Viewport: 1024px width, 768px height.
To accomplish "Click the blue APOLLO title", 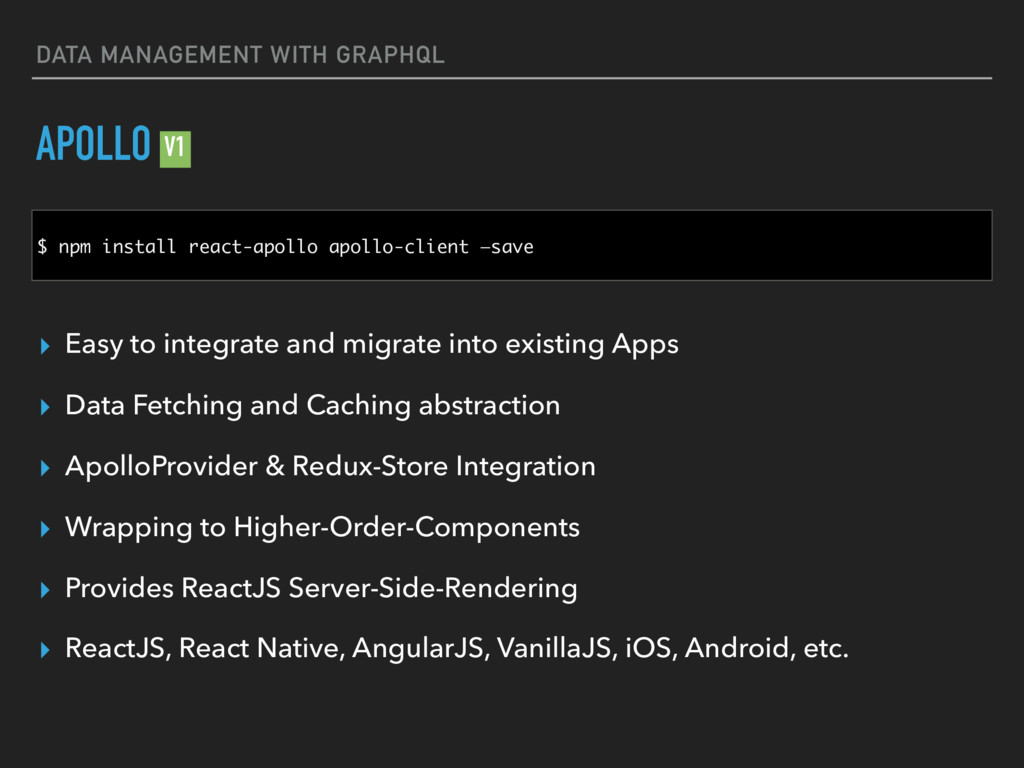I will coord(93,143).
